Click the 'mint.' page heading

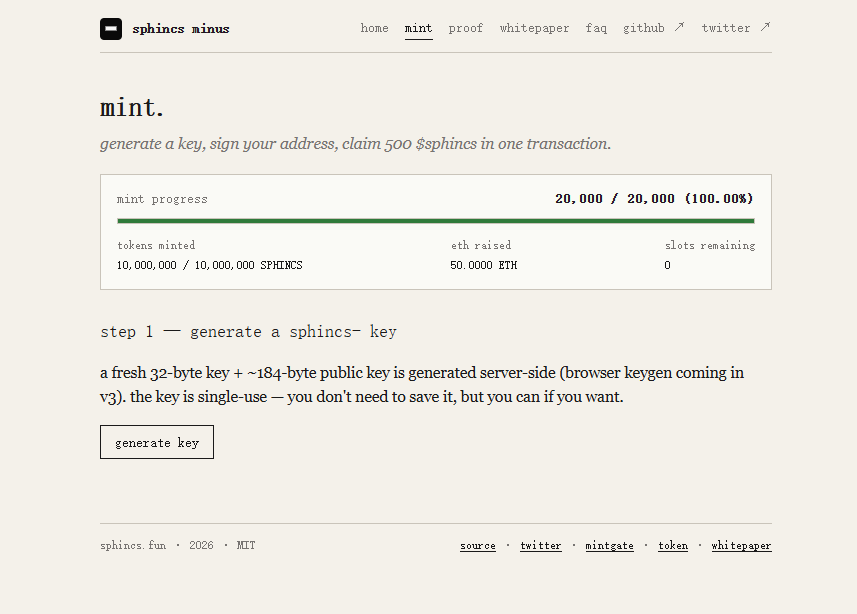[x=132, y=107]
